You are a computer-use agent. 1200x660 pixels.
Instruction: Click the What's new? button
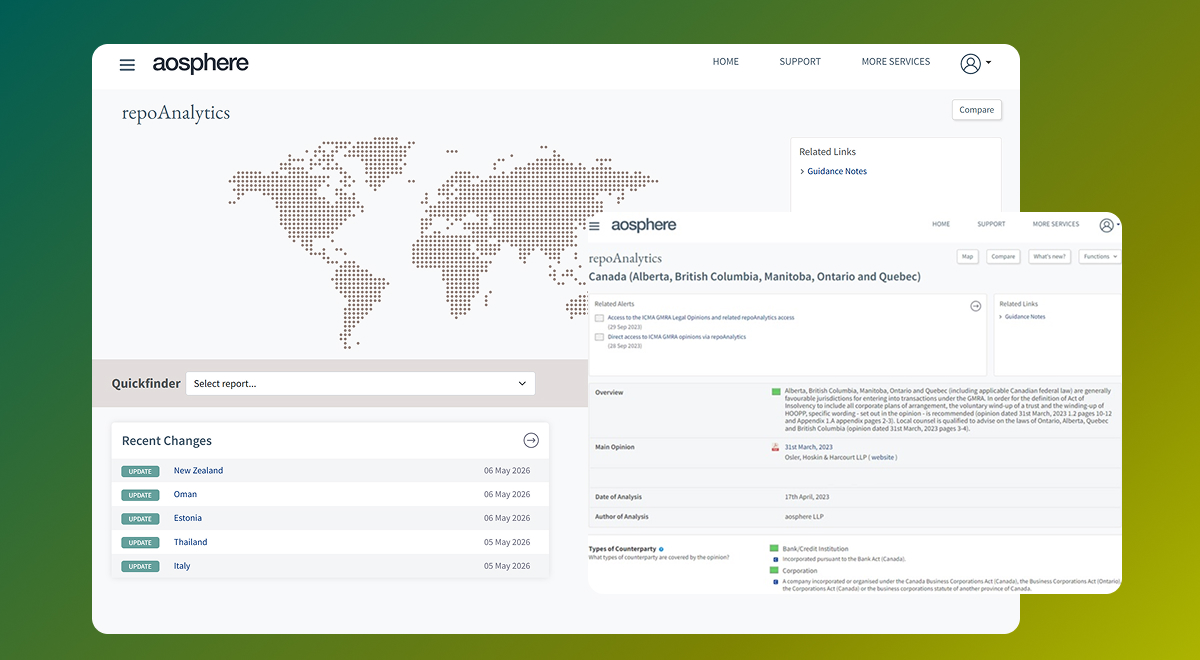tap(1049, 256)
